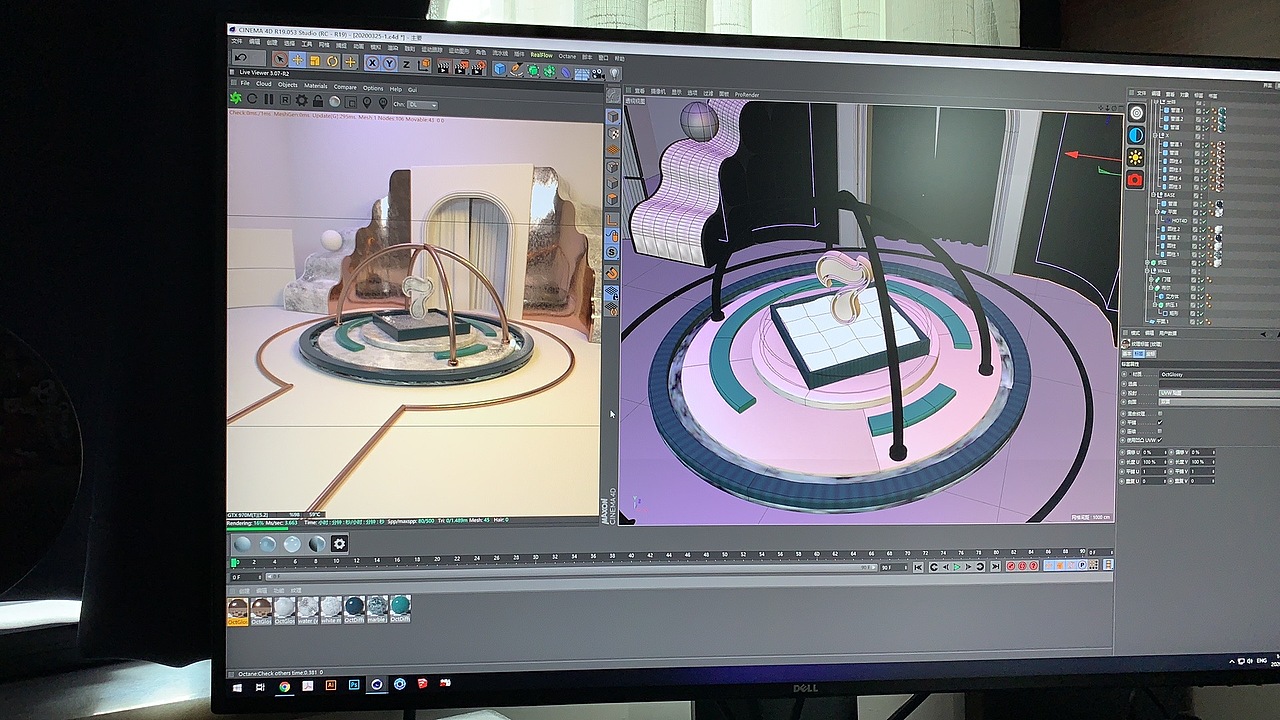The image size is (1280, 720).
Task: Add a Light object
Action: (x=614, y=74)
